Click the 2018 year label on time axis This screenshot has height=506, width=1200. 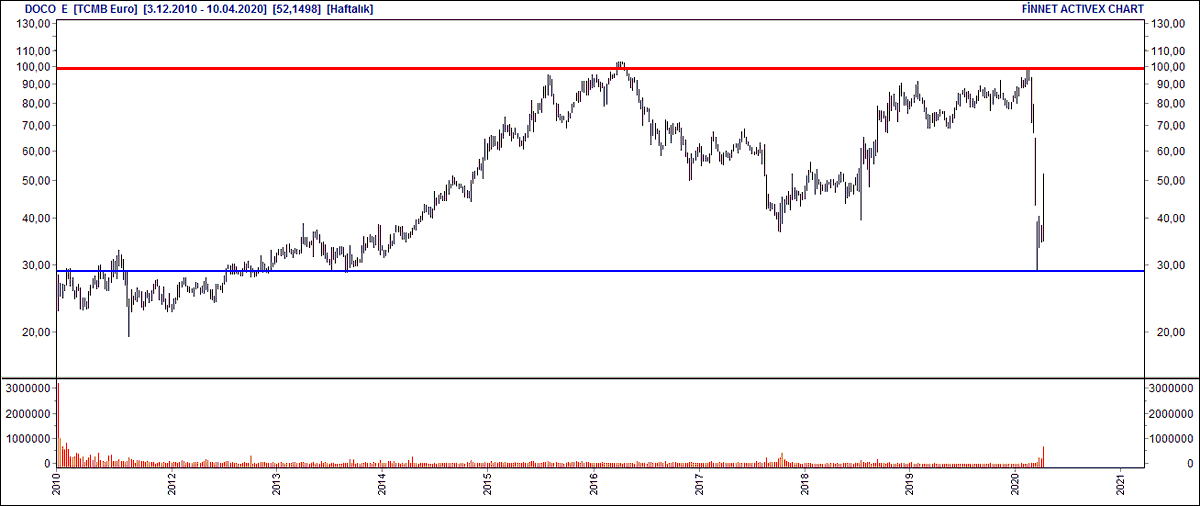tap(805, 485)
